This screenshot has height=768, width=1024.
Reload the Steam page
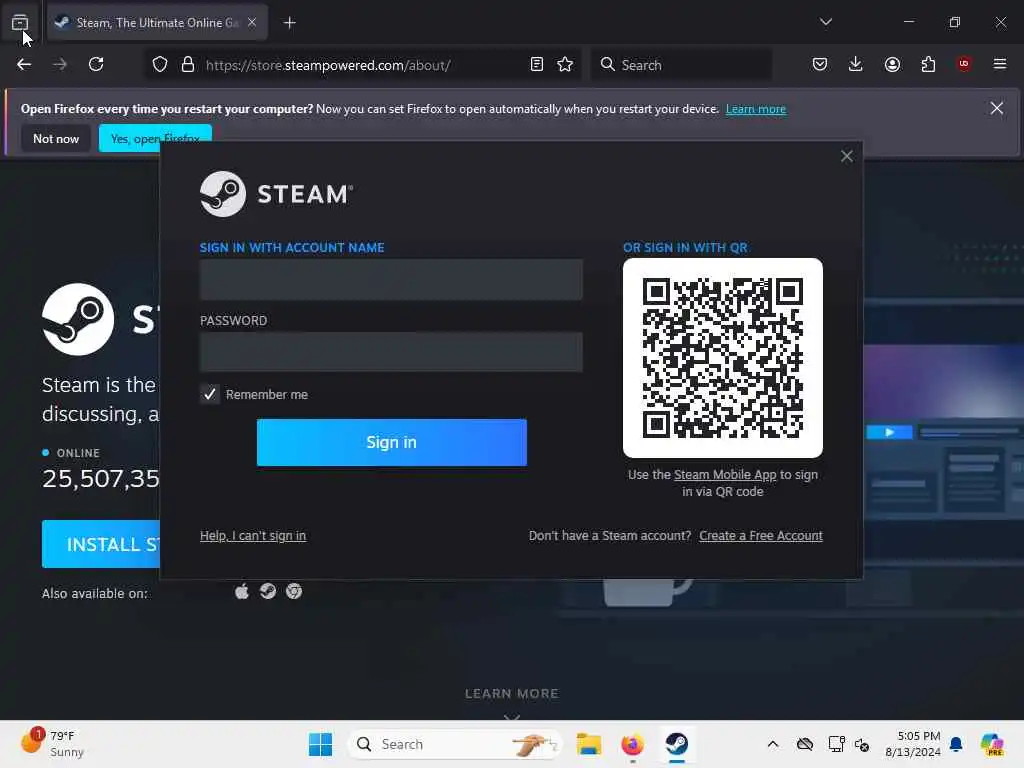click(96, 65)
